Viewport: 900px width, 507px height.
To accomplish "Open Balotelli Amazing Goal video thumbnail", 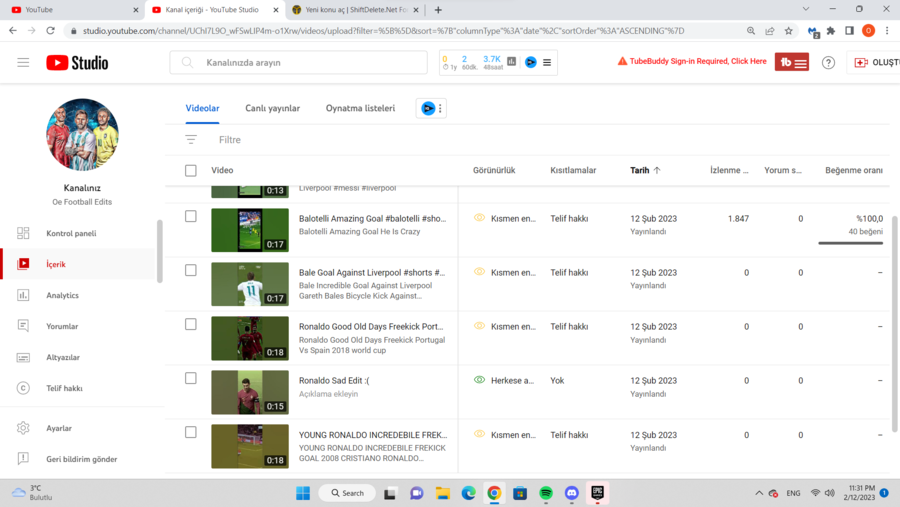I will [250, 230].
